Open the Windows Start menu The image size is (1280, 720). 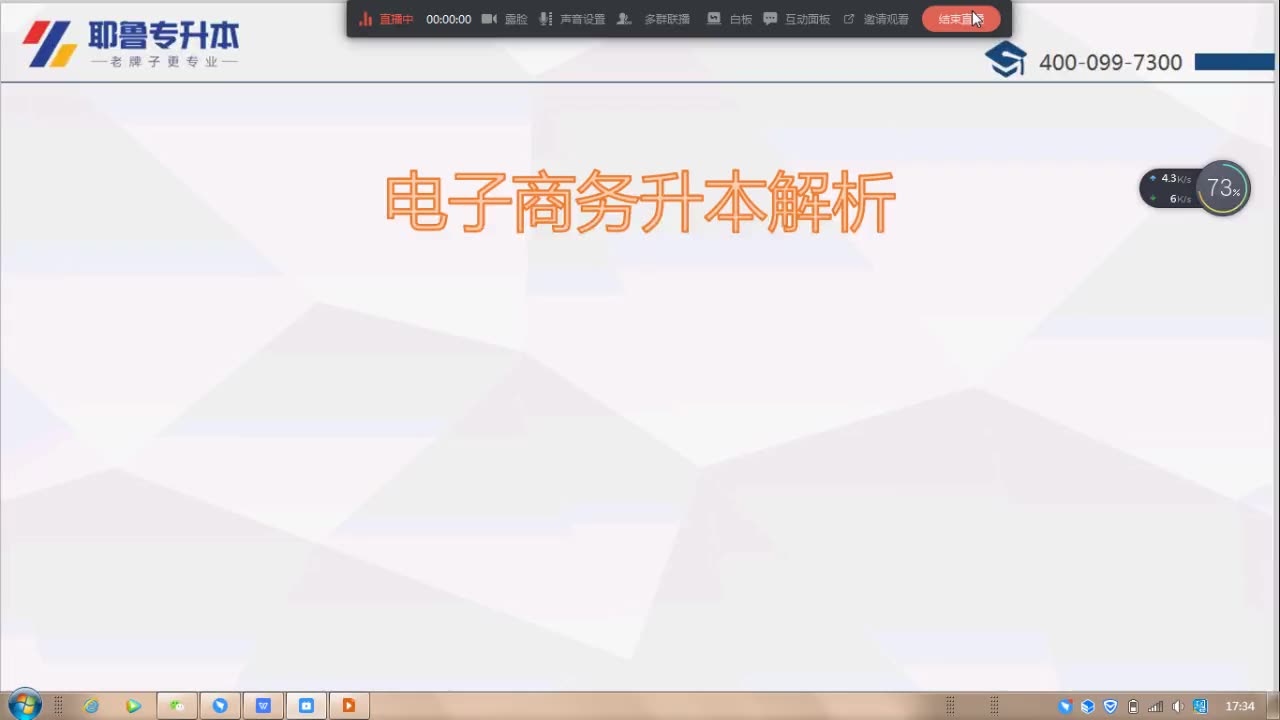pos(24,705)
